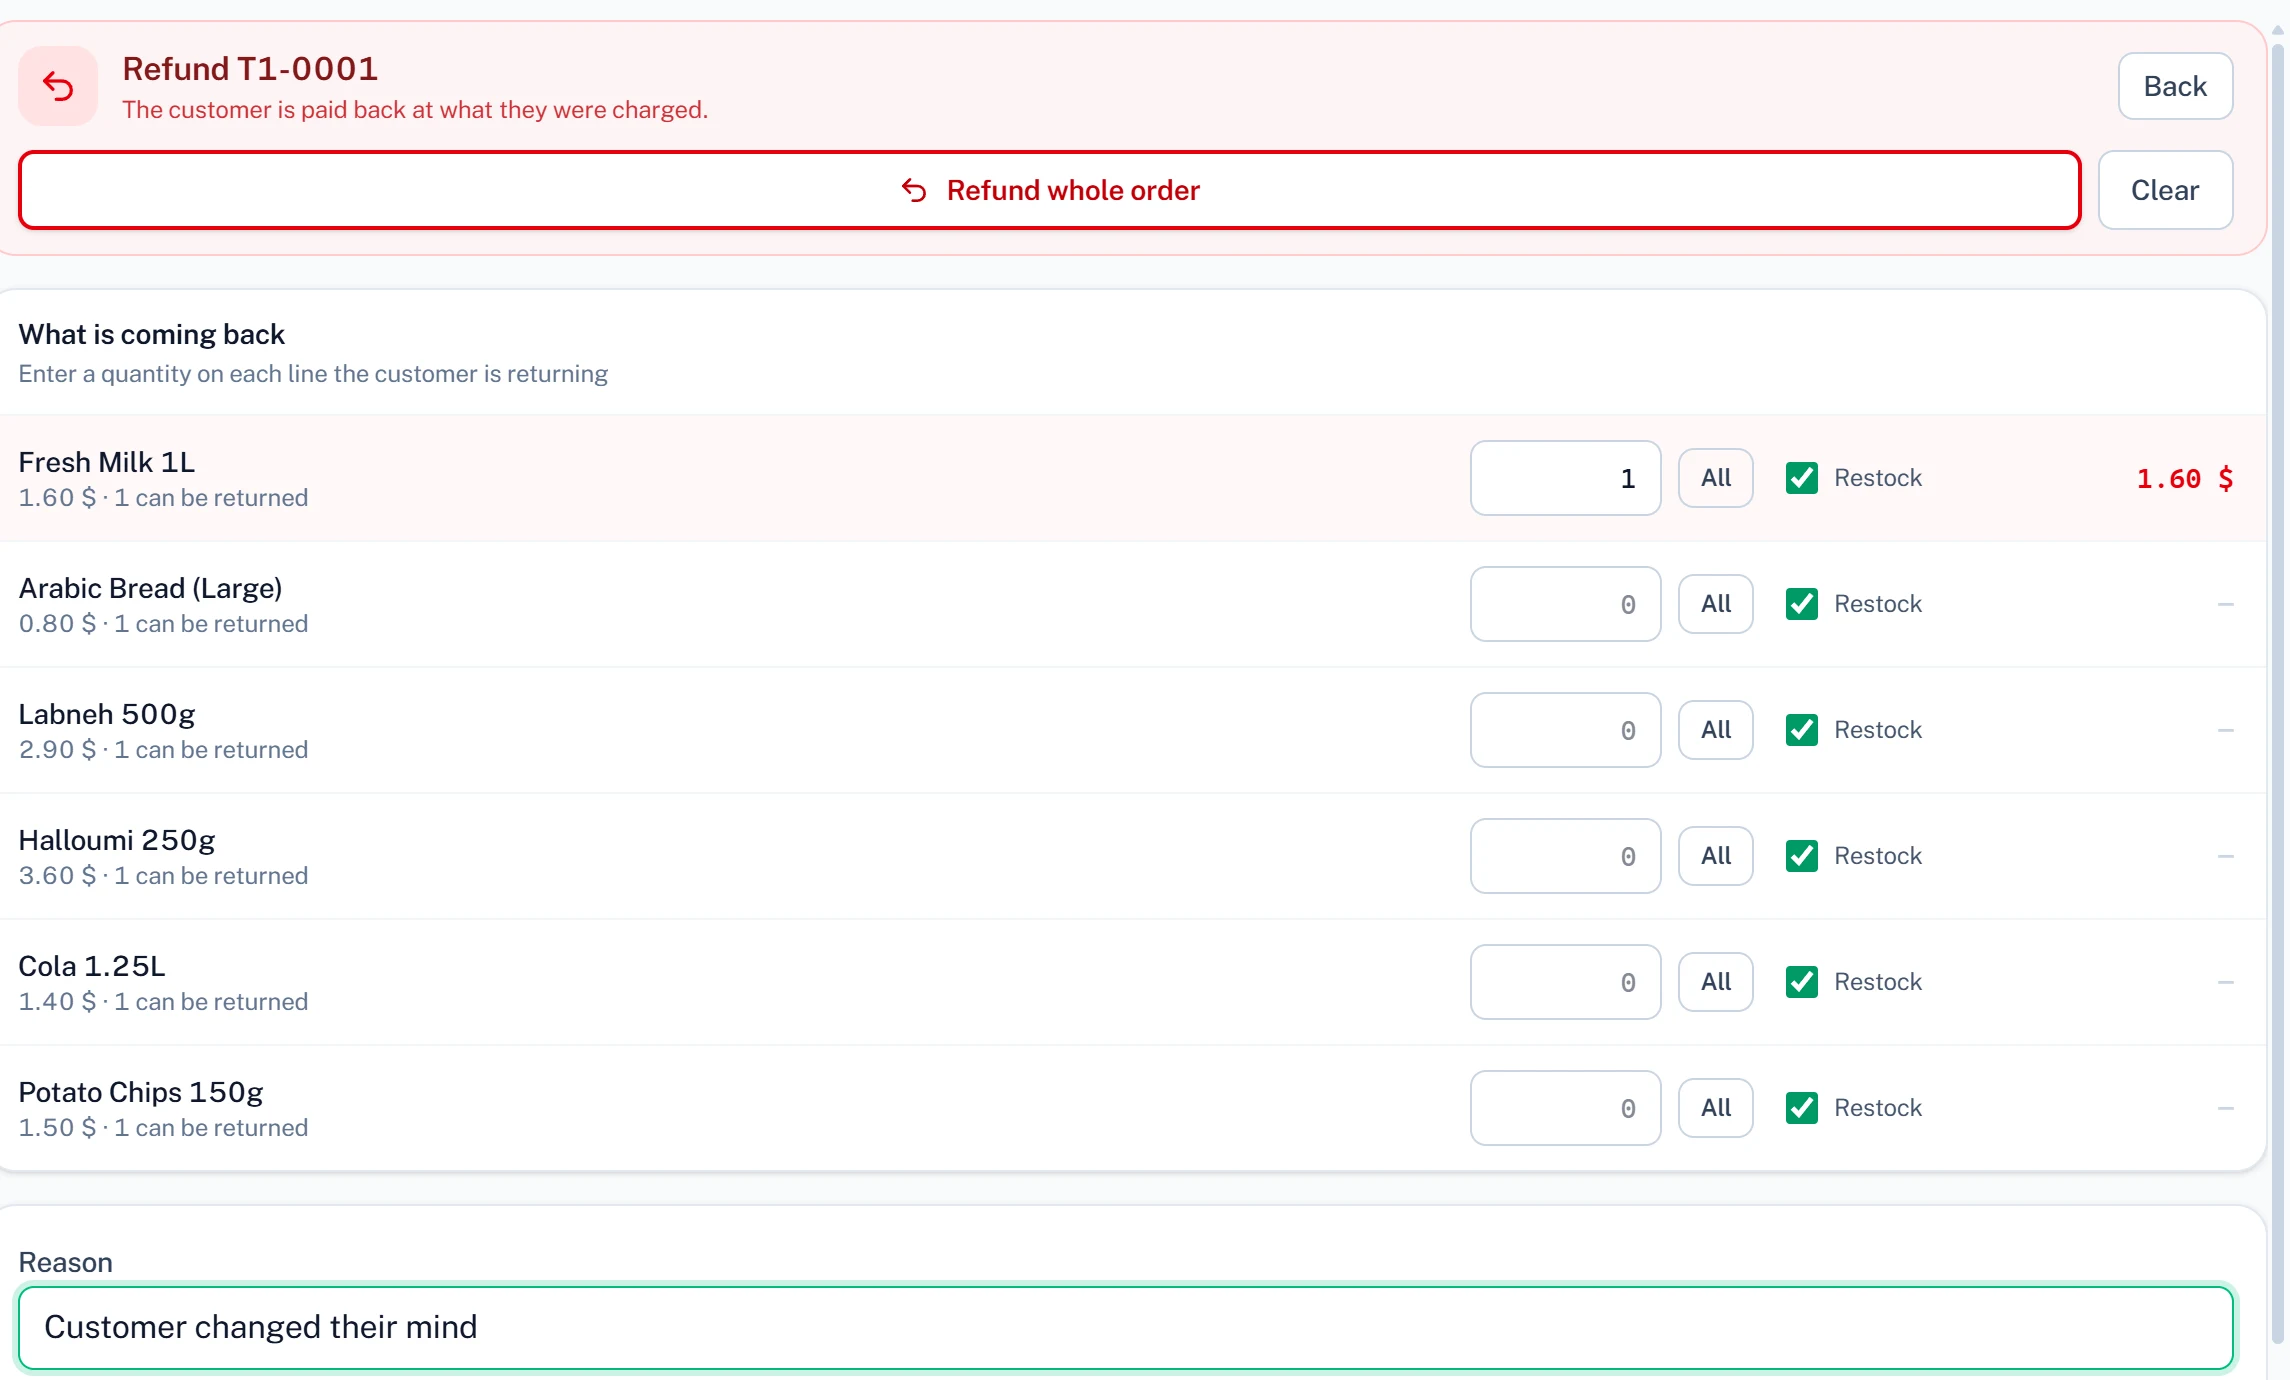Screen dimensions: 2290x1380
Task: Uncheck Restock for Potato Chips 150g
Action: coord(1802,1108)
